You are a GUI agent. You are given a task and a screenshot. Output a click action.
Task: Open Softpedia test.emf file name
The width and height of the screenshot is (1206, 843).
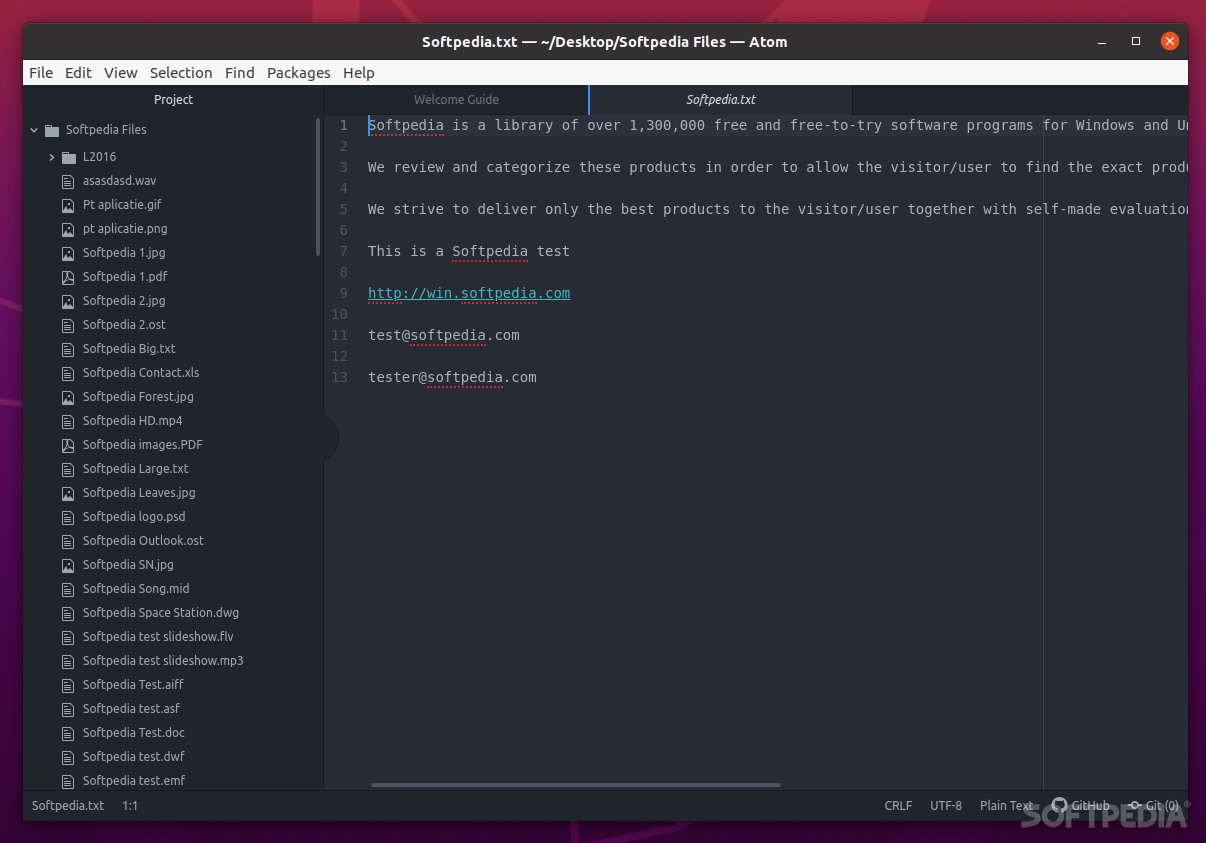[x=134, y=781]
